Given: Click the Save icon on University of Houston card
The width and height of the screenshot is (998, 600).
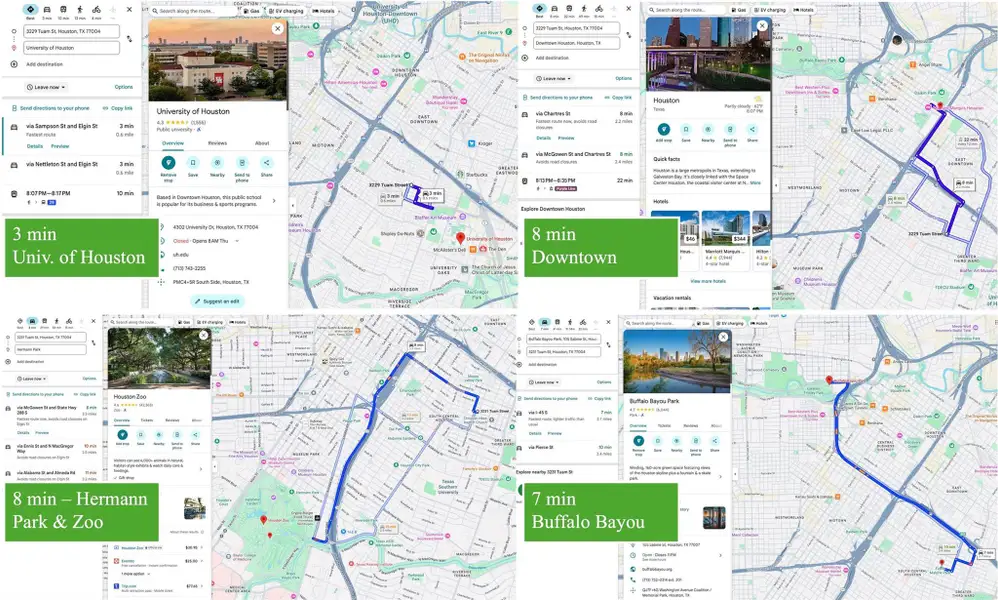Looking at the screenshot, I should coord(192,162).
